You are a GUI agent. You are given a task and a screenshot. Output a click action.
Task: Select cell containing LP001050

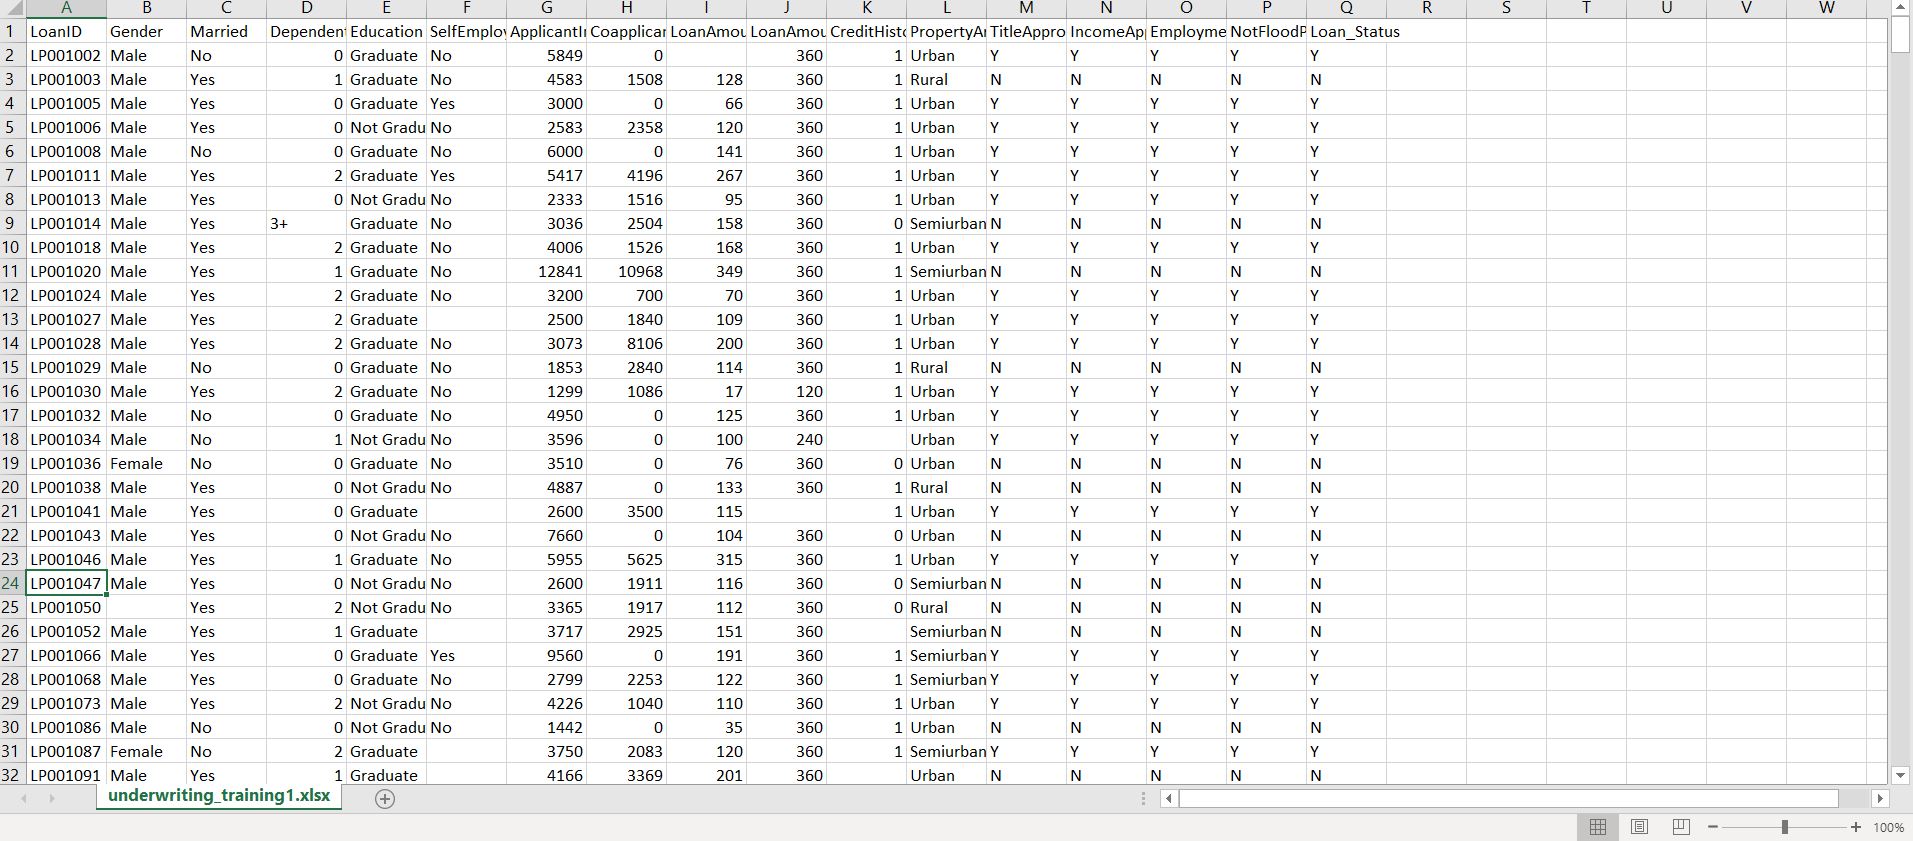[x=66, y=607]
